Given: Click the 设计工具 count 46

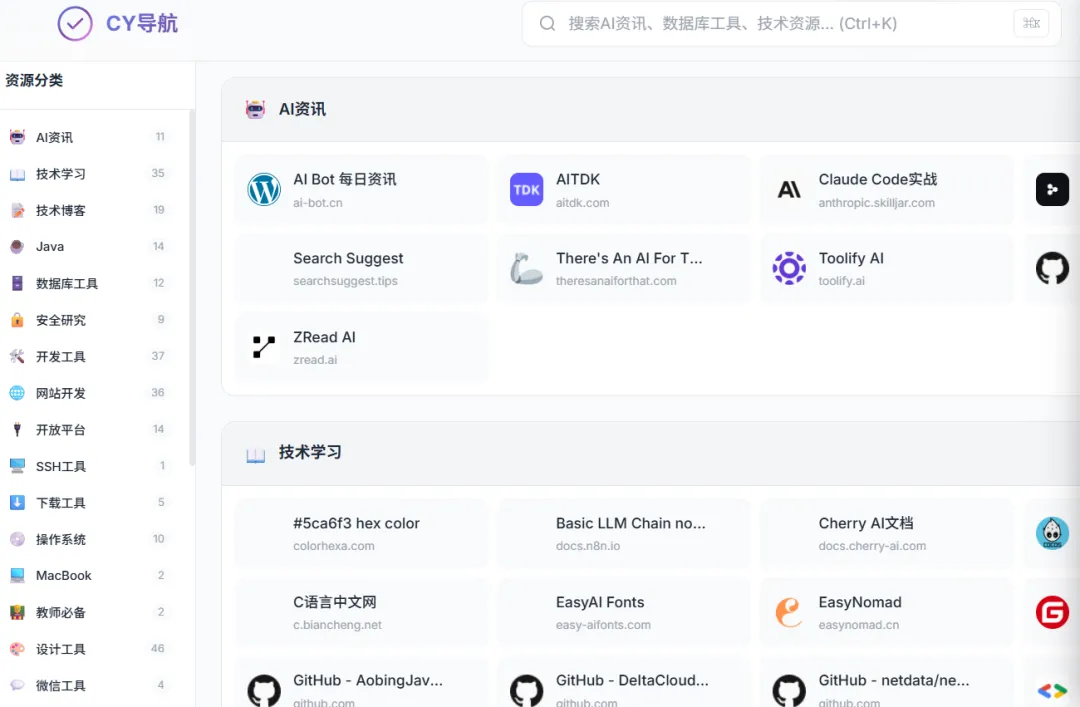Looking at the screenshot, I should pos(158,648).
